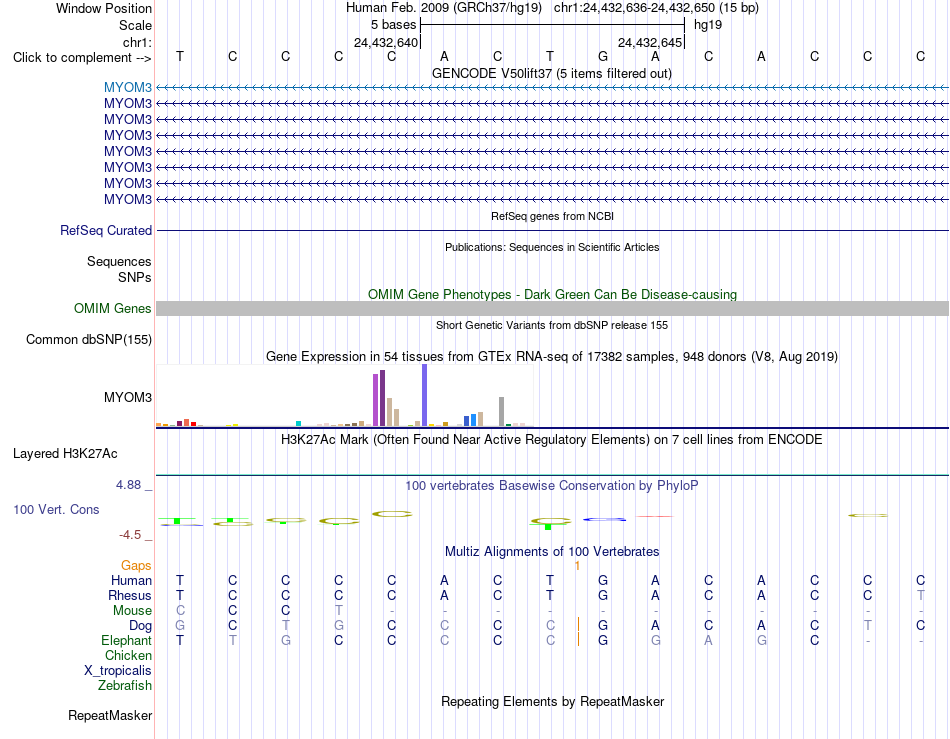Click the '5 bases' scale label
950x739 pixels.
click(394, 25)
